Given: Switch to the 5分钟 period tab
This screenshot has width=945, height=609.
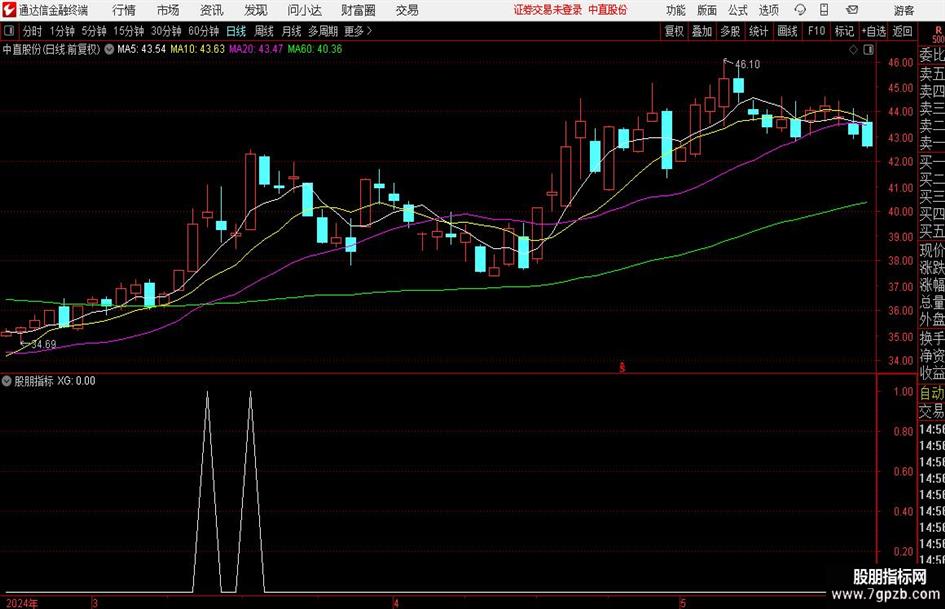Looking at the screenshot, I should [x=94, y=31].
